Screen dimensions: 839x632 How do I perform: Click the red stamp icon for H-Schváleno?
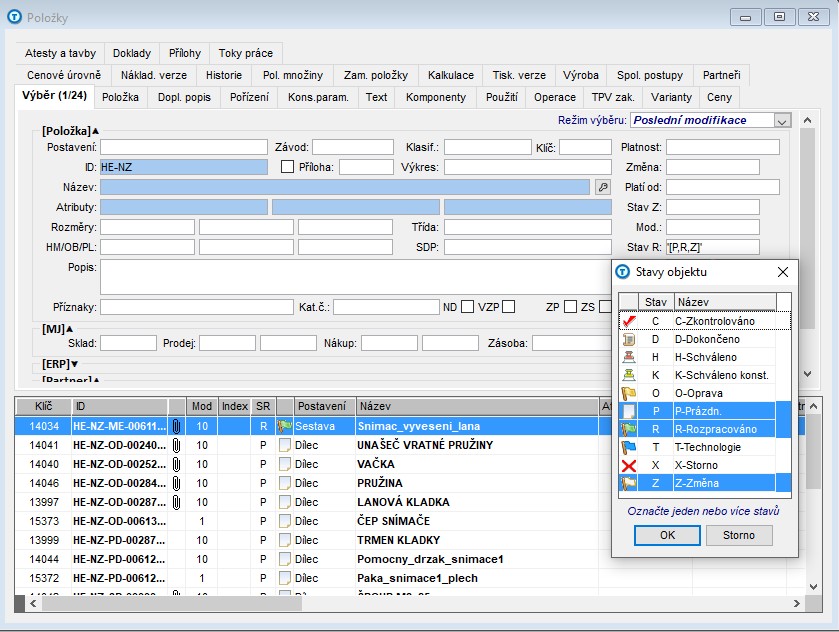pos(629,357)
